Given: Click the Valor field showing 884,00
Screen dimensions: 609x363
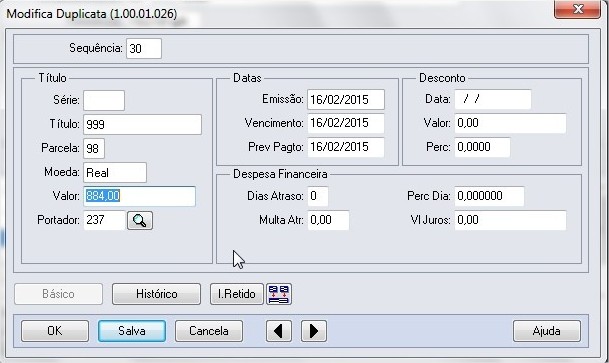Looking at the screenshot, I should [x=139, y=196].
